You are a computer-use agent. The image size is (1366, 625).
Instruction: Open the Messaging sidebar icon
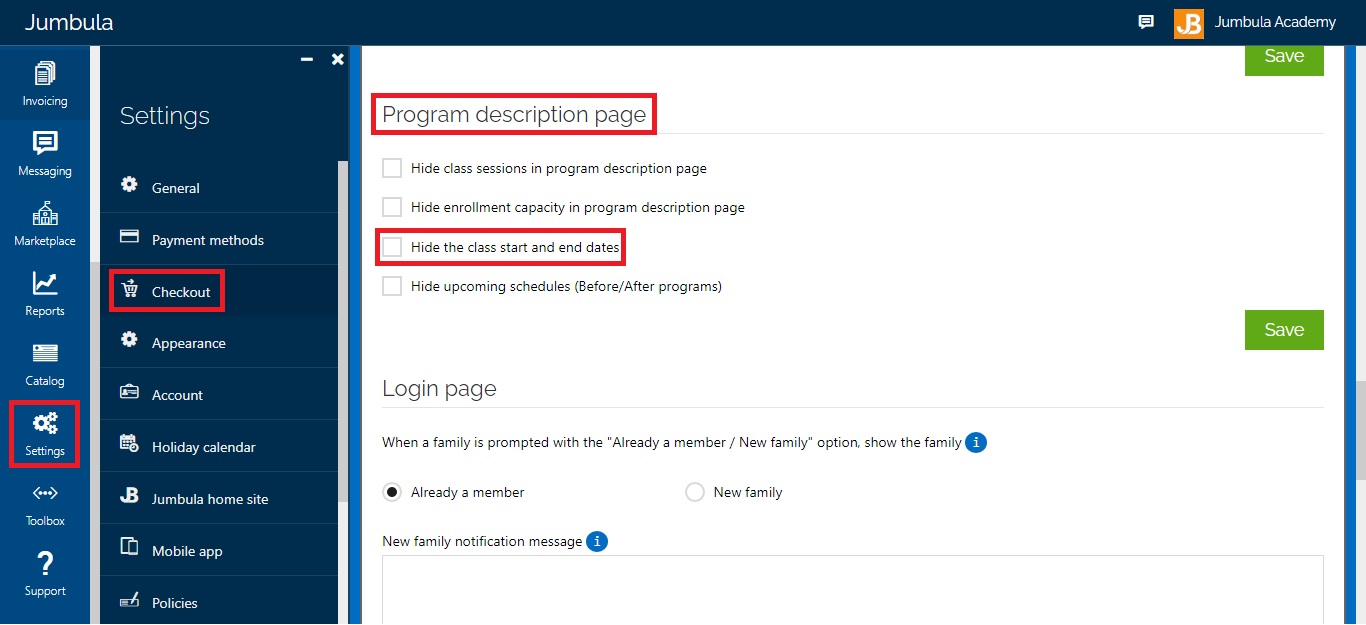(45, 143)
